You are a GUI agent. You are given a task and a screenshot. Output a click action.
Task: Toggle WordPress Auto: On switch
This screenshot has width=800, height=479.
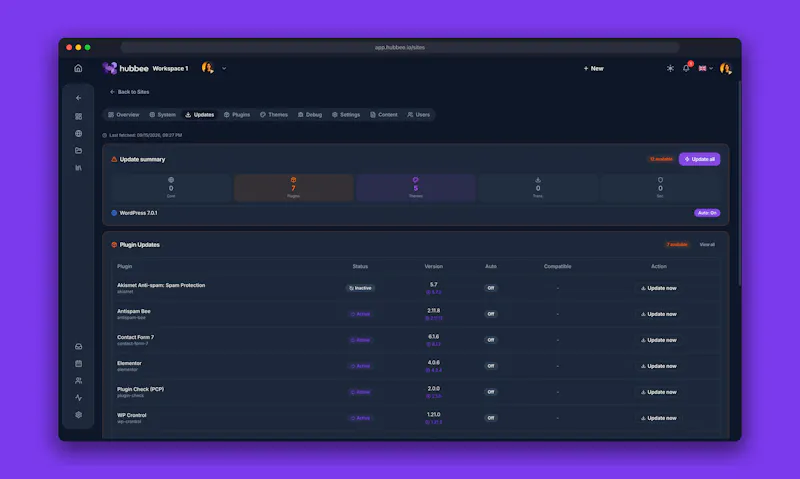point(707,213)
